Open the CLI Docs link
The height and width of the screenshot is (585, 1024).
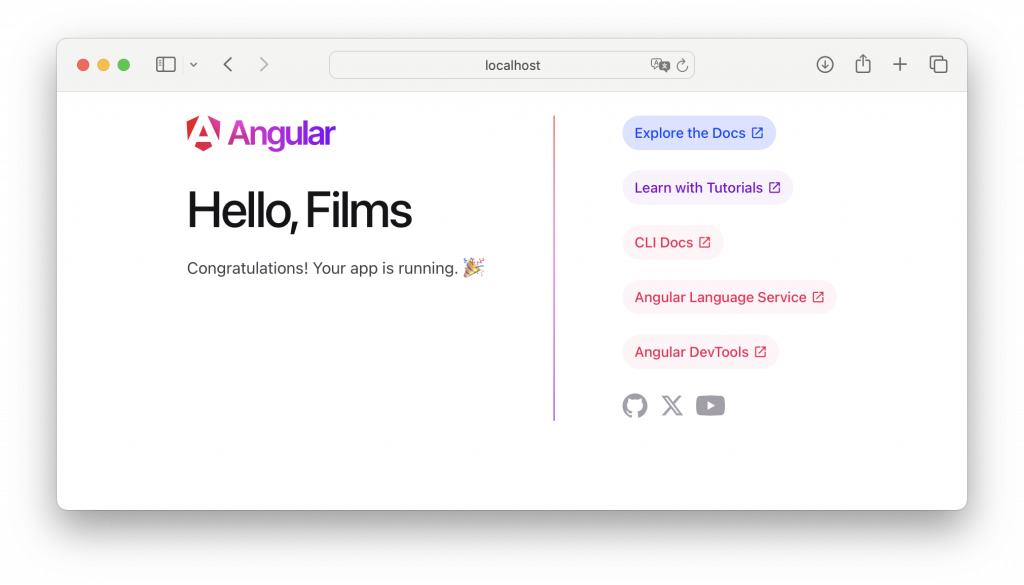click(672, 242)
